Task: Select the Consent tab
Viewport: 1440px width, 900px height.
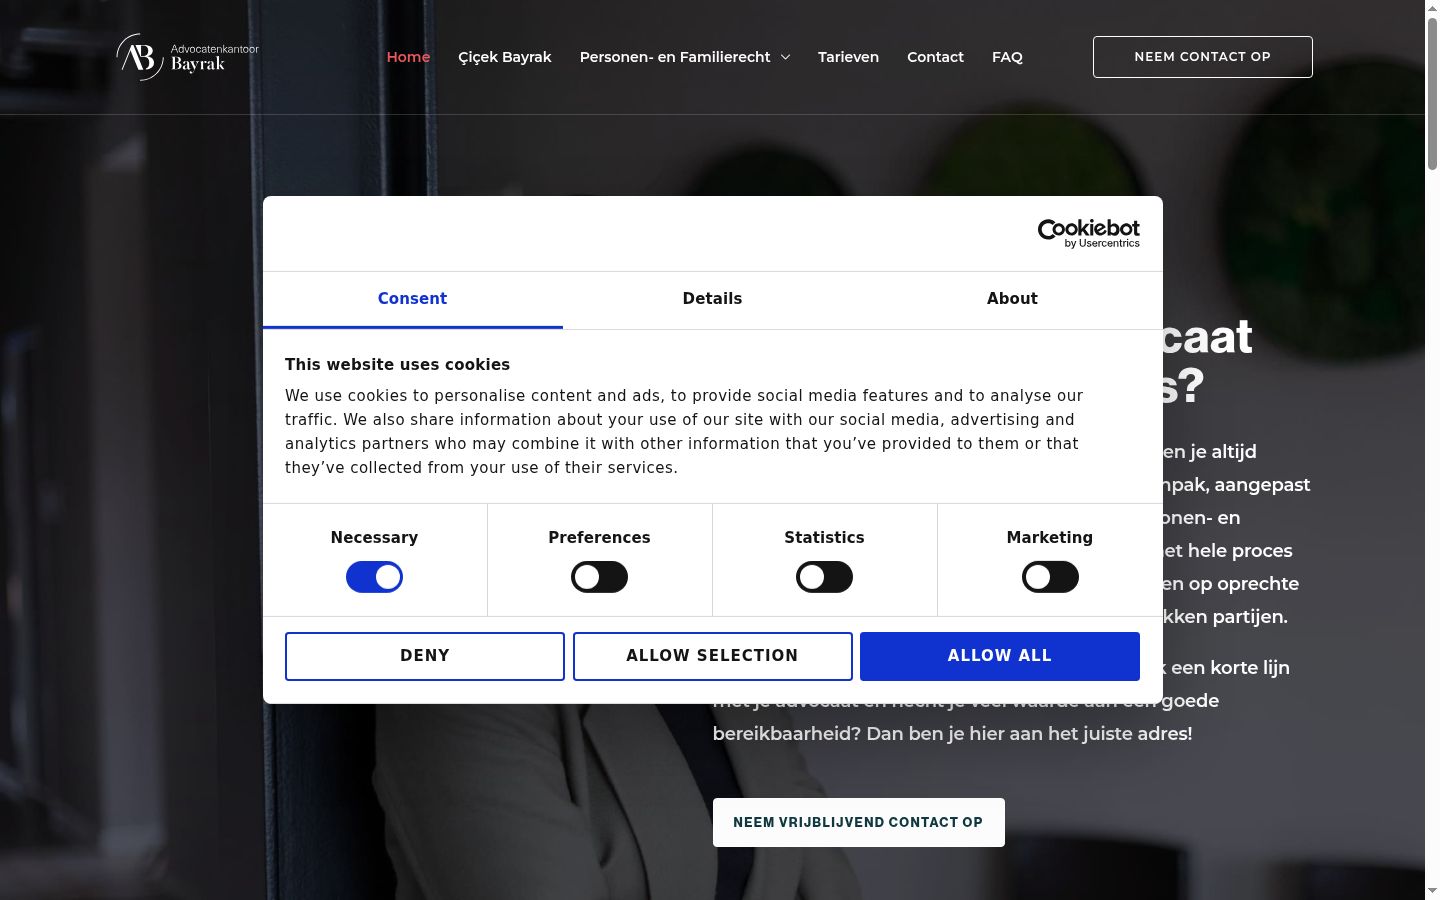Action: pos(412,299)
